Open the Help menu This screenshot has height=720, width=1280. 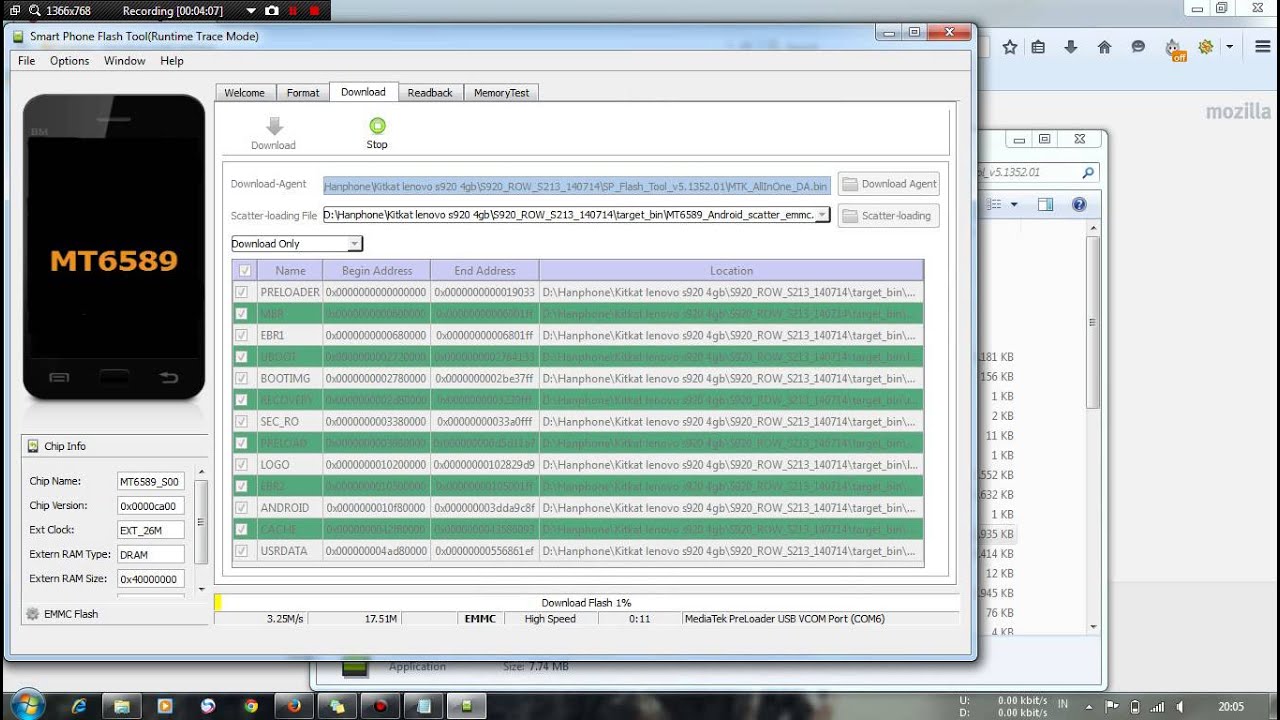click(x=172, y=61)
